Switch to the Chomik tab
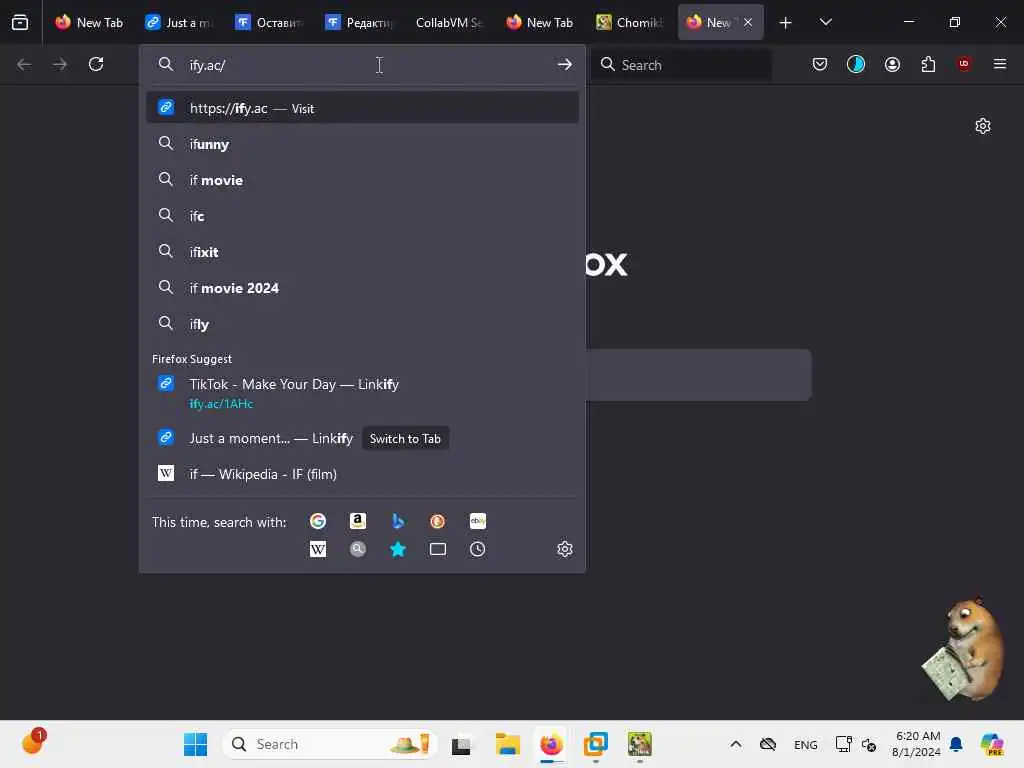 pos(630,23)
